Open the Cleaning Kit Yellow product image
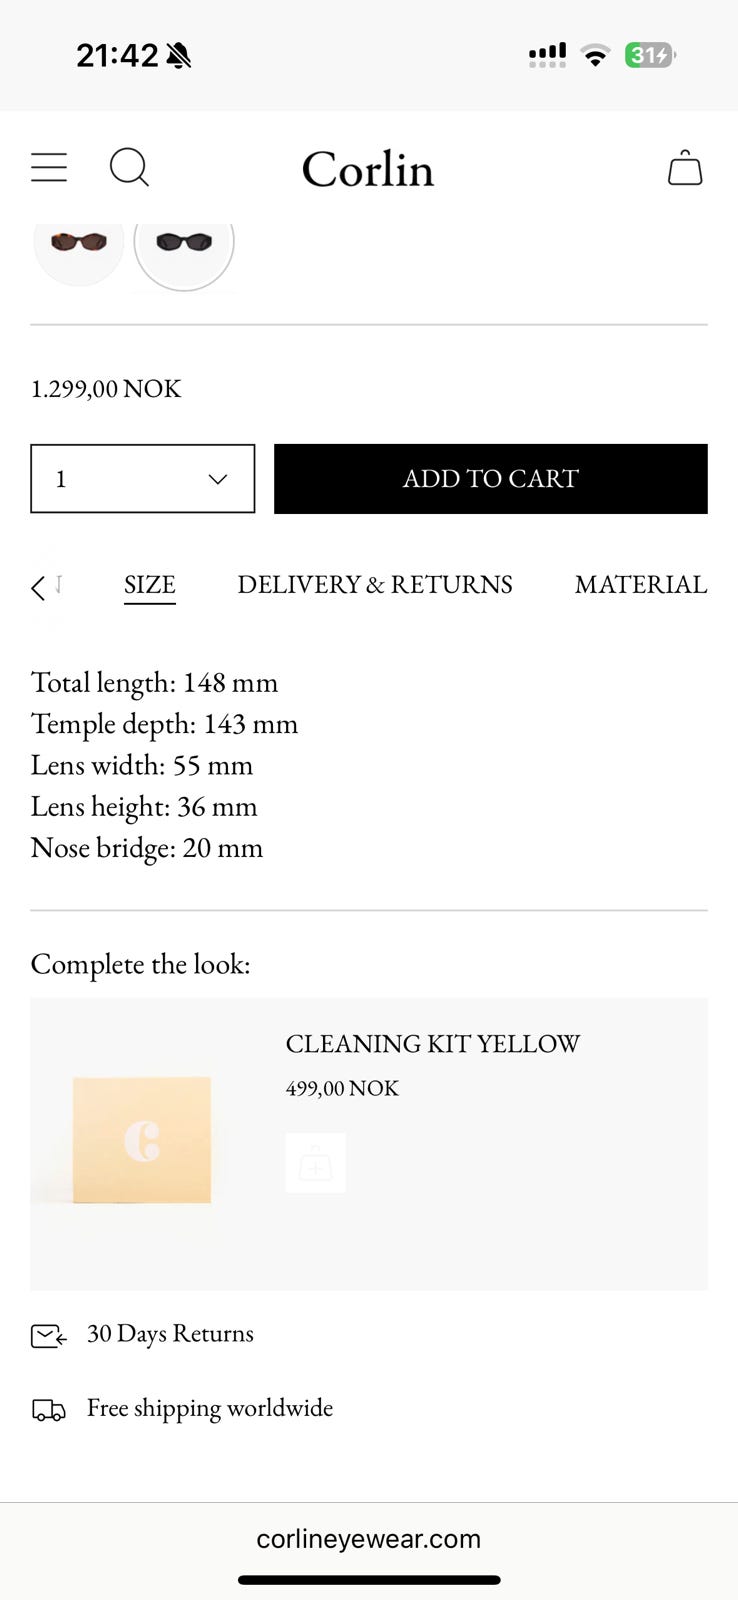The height and width of the screenshot is (1600, 738). [x=142, y=1140]
